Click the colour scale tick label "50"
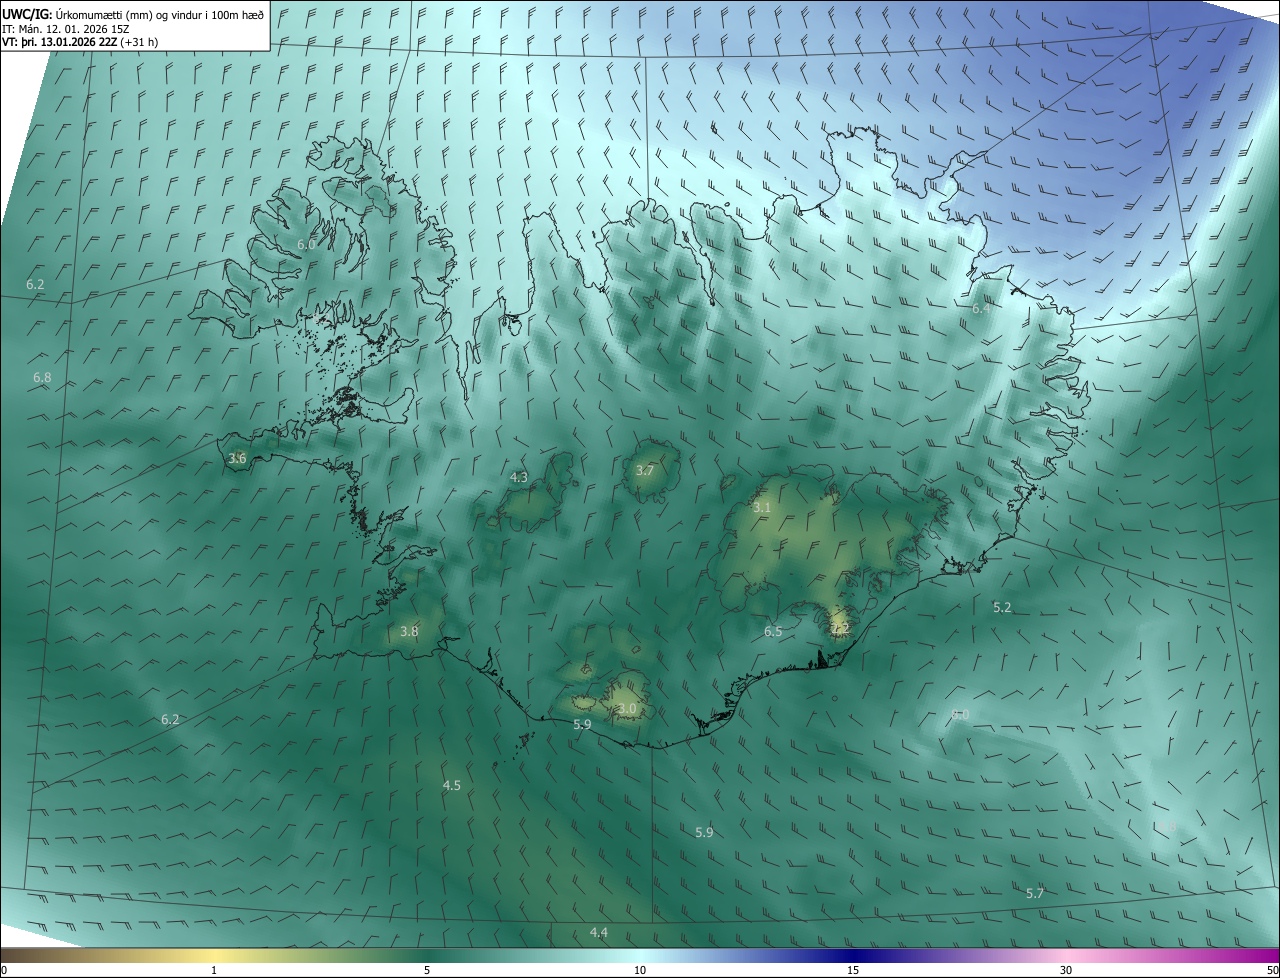1280x978 pixels. point(1272,970)
